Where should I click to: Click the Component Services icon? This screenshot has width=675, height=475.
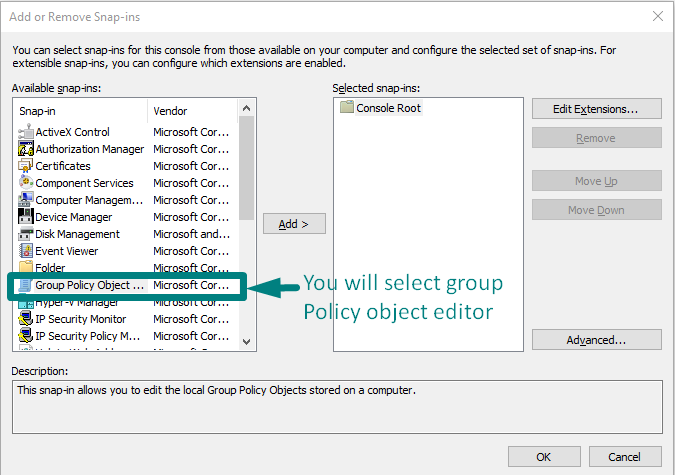(x=26, y=183)
